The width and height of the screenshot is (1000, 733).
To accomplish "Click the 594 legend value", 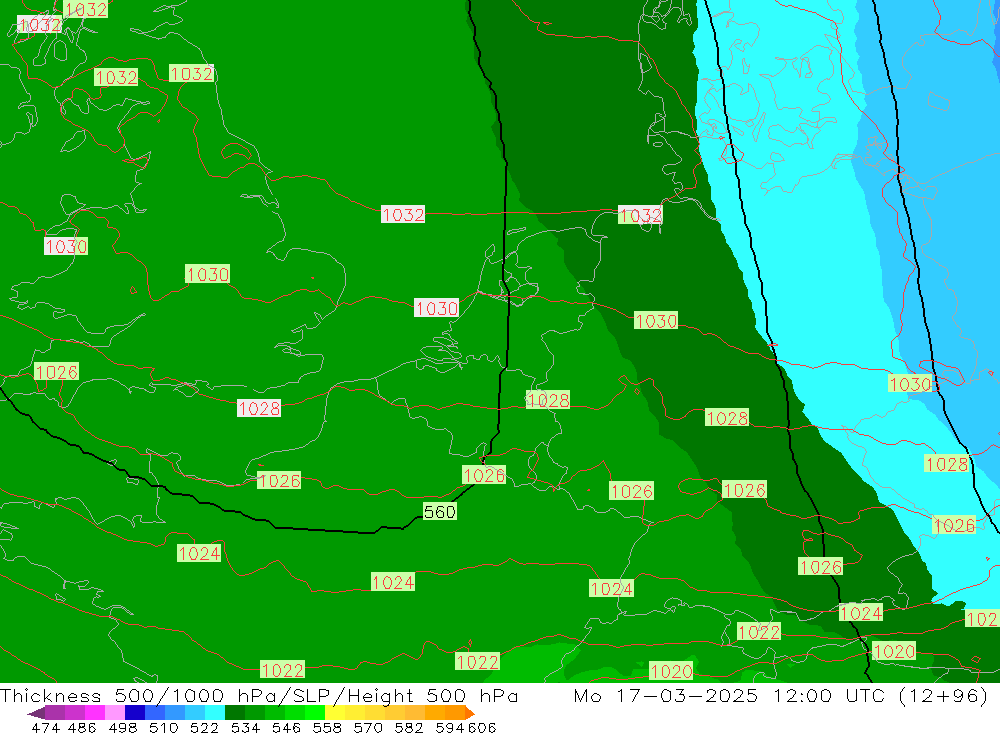I will tap(449, 727).
